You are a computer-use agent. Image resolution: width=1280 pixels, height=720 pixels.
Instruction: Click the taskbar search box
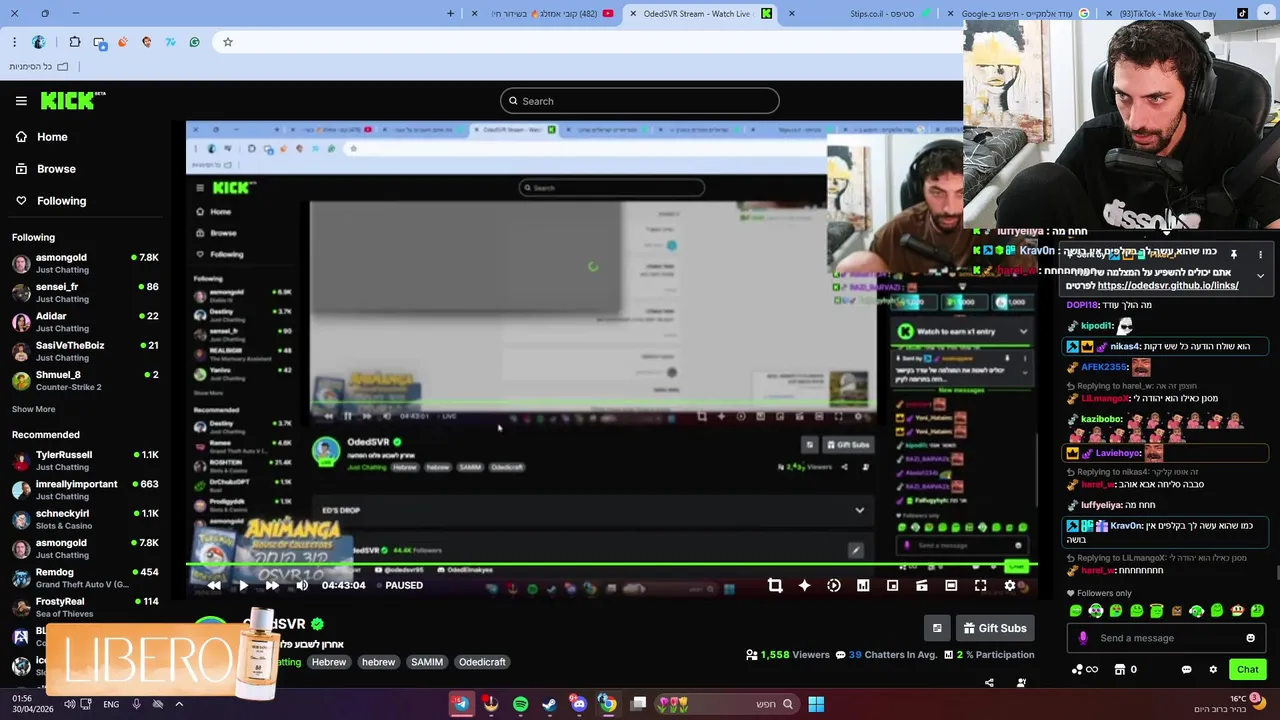(725, 704)
